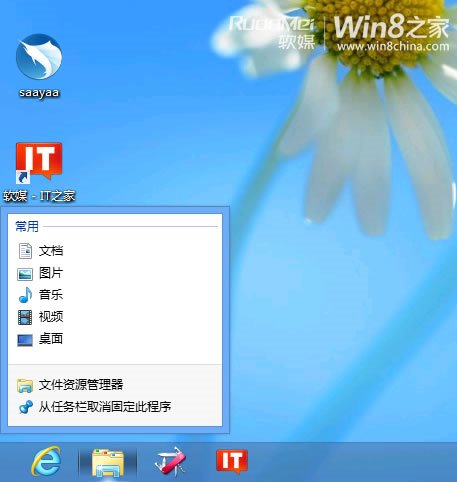
Task: Click the File Explorer taskbar icon
Action: [x=108, y=463]
